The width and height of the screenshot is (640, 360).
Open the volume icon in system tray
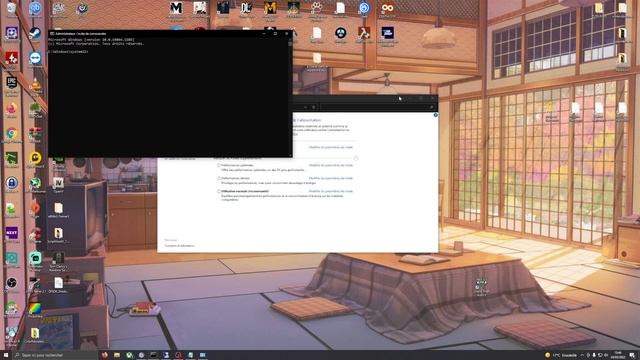606,355
